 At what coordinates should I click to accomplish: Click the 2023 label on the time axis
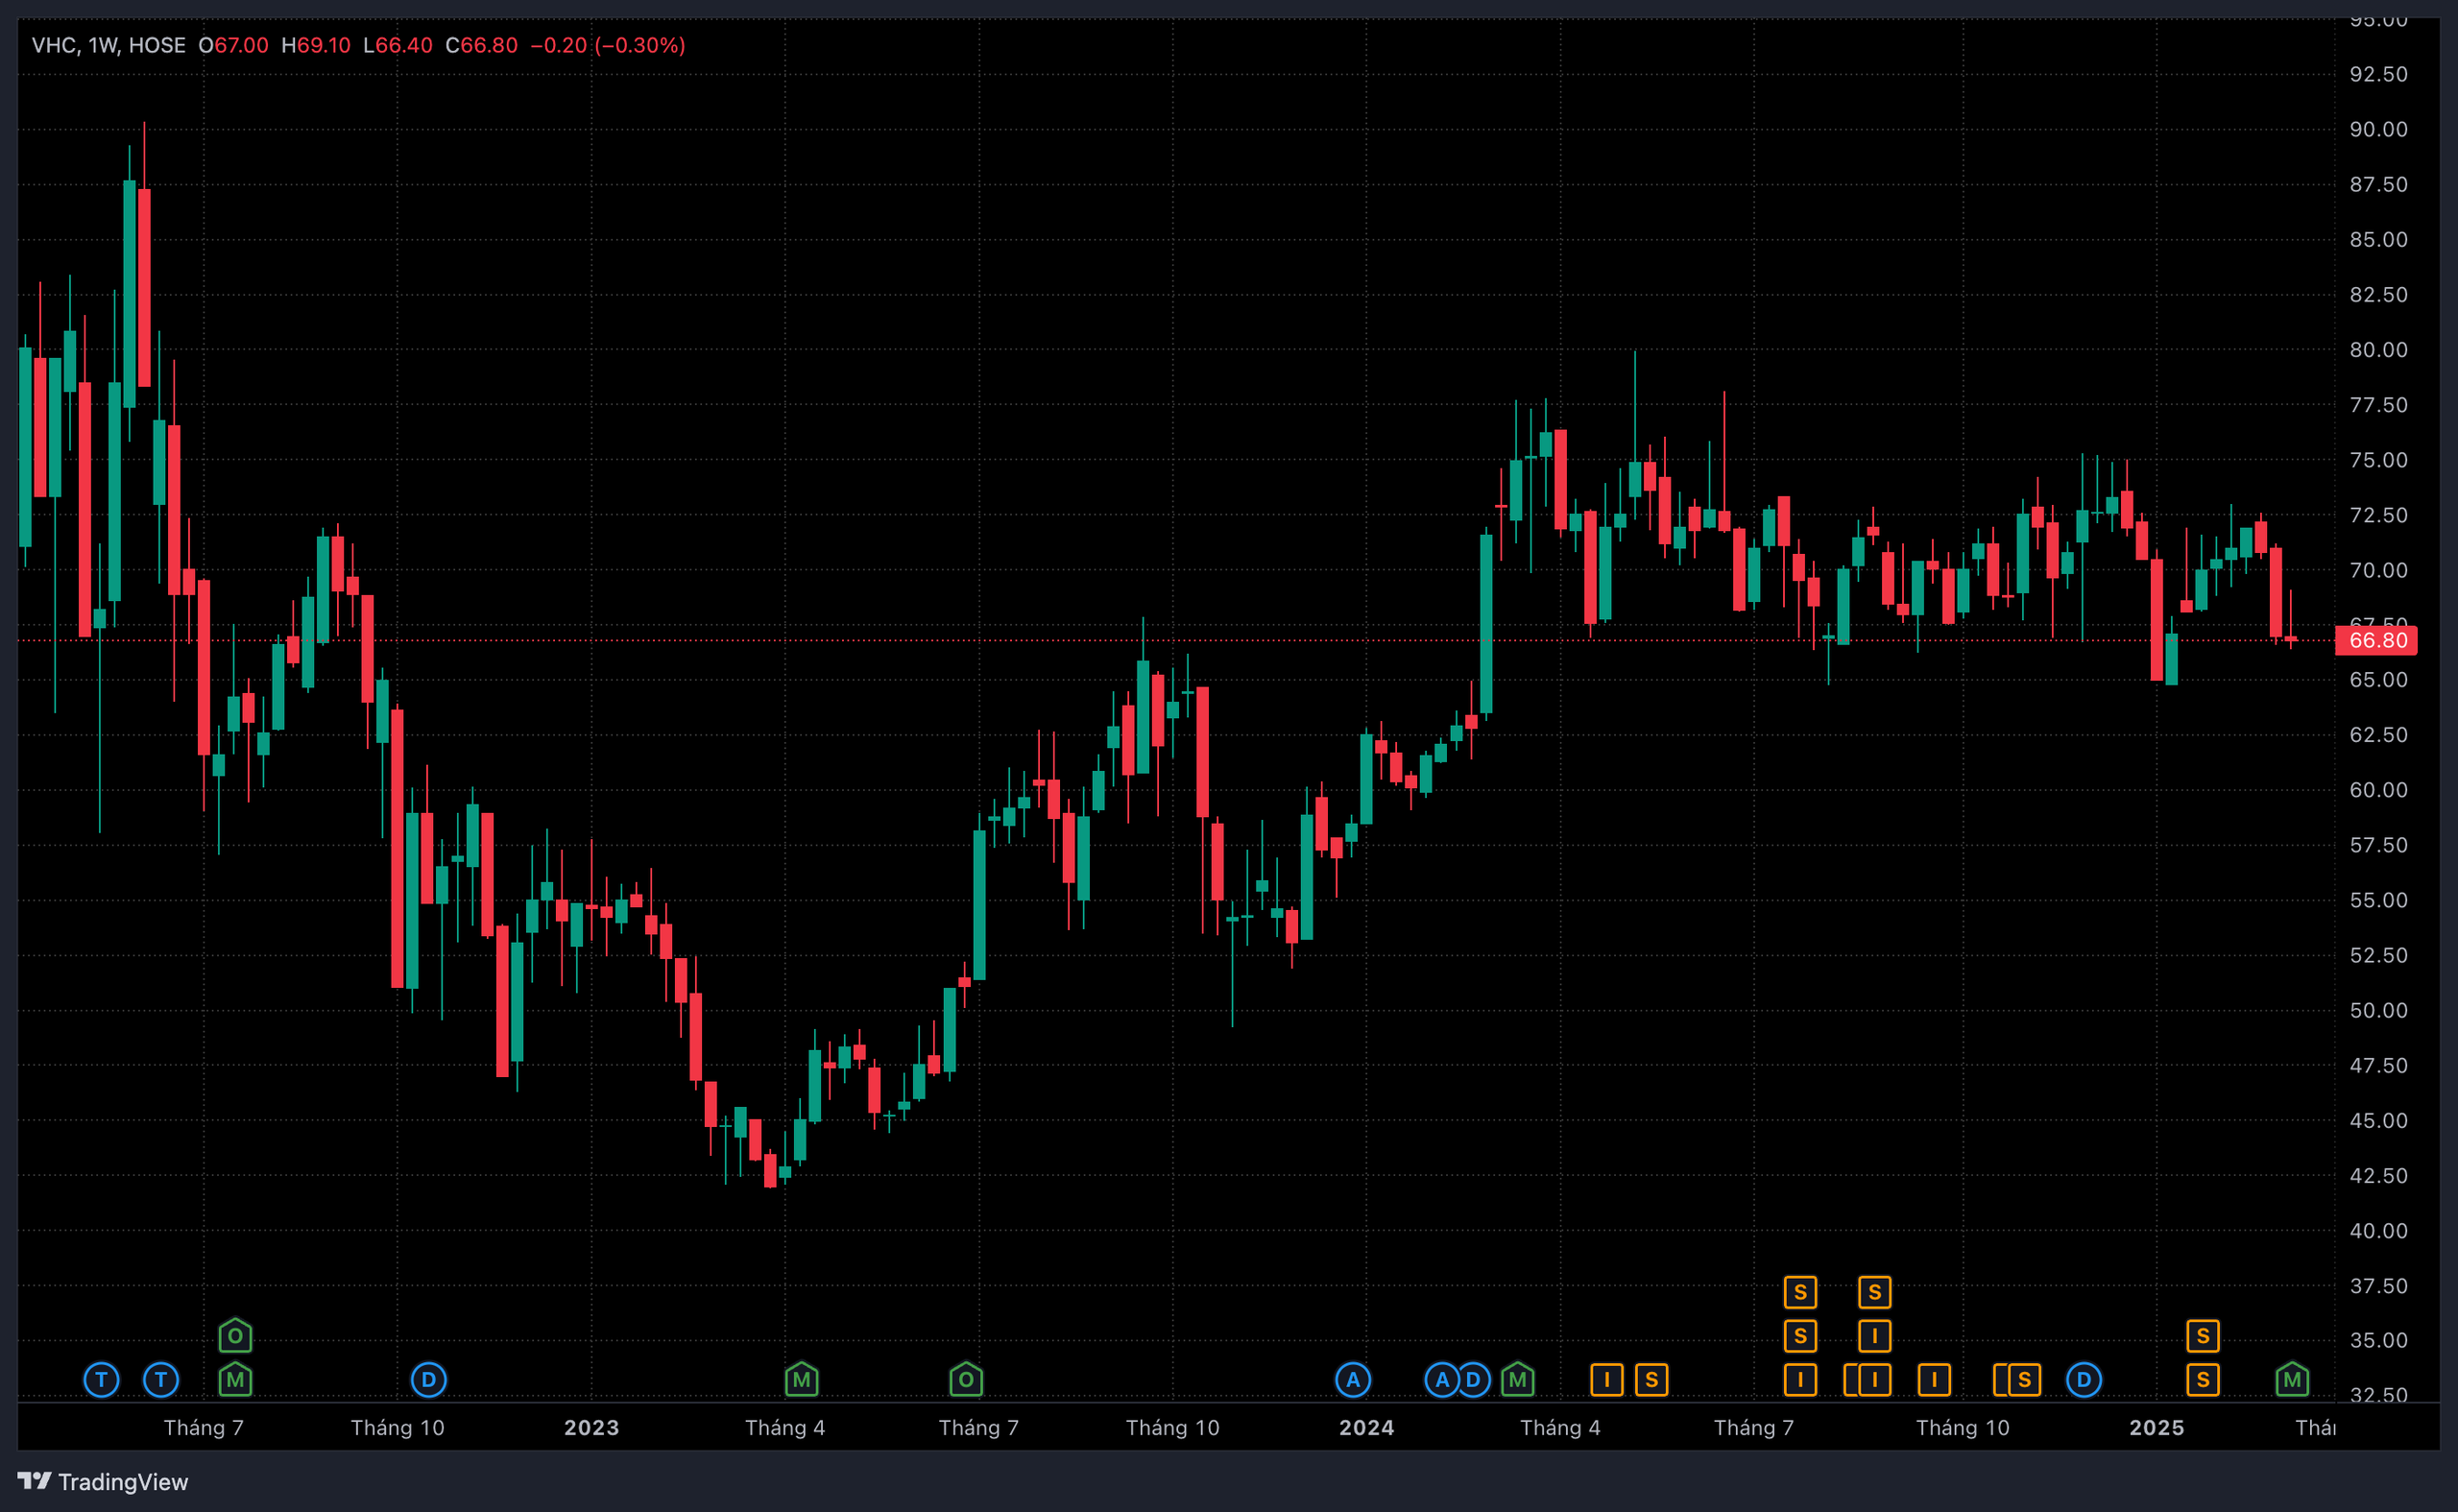592,1427
